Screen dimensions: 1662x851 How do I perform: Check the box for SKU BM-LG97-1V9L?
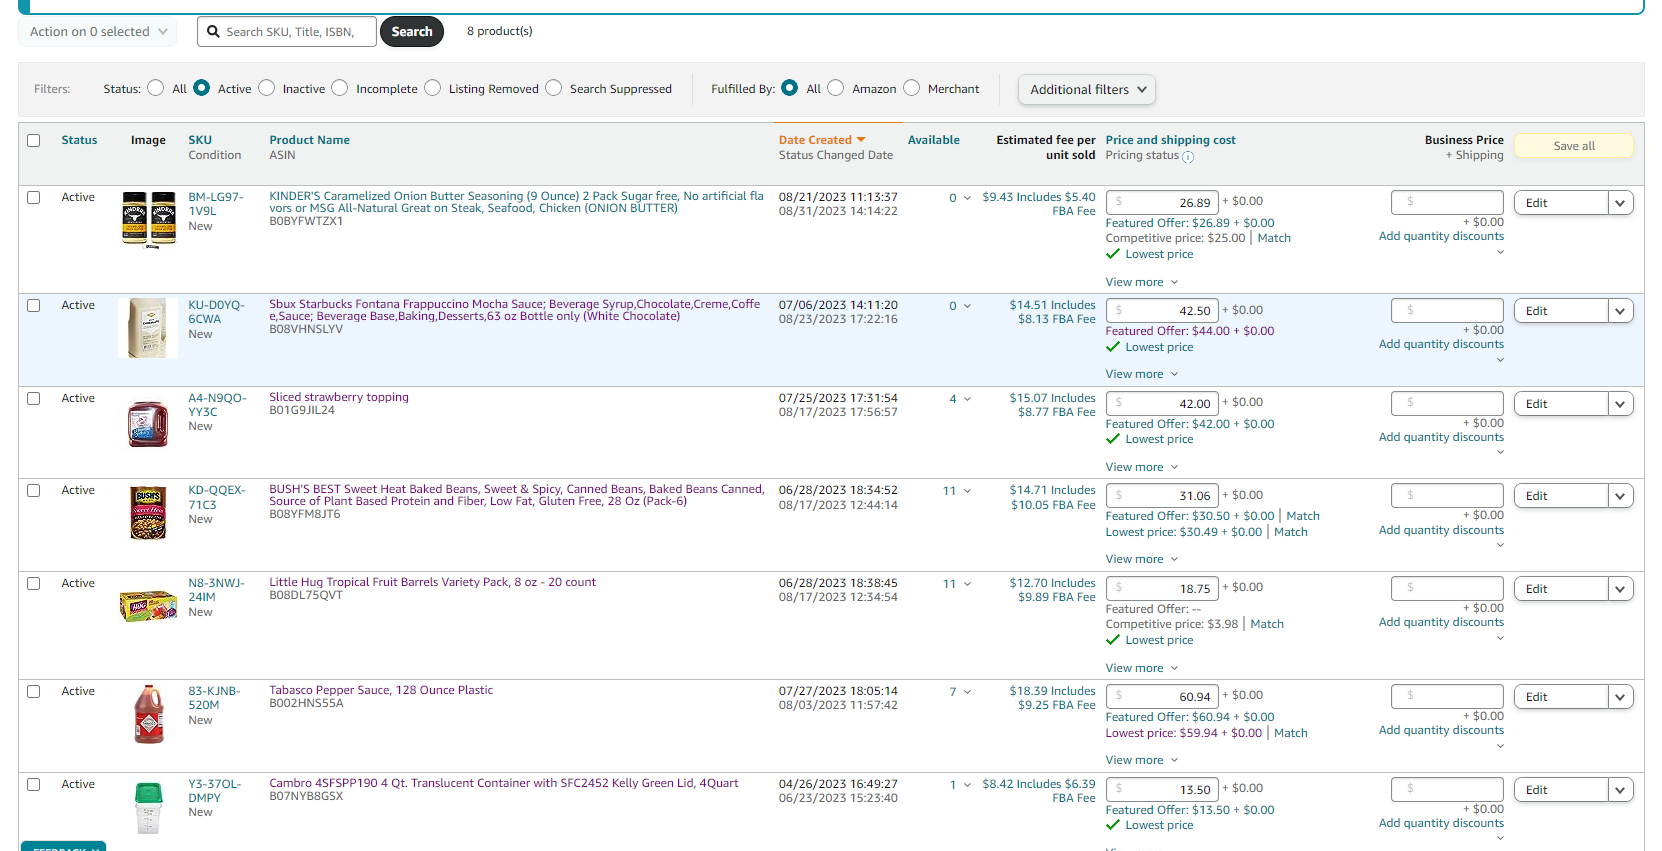tap(34, 197)
